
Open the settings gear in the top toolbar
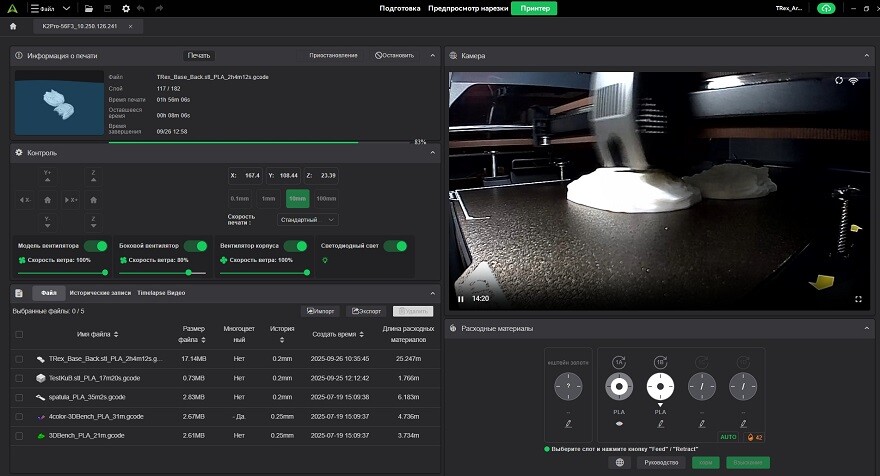click(126, 8)
